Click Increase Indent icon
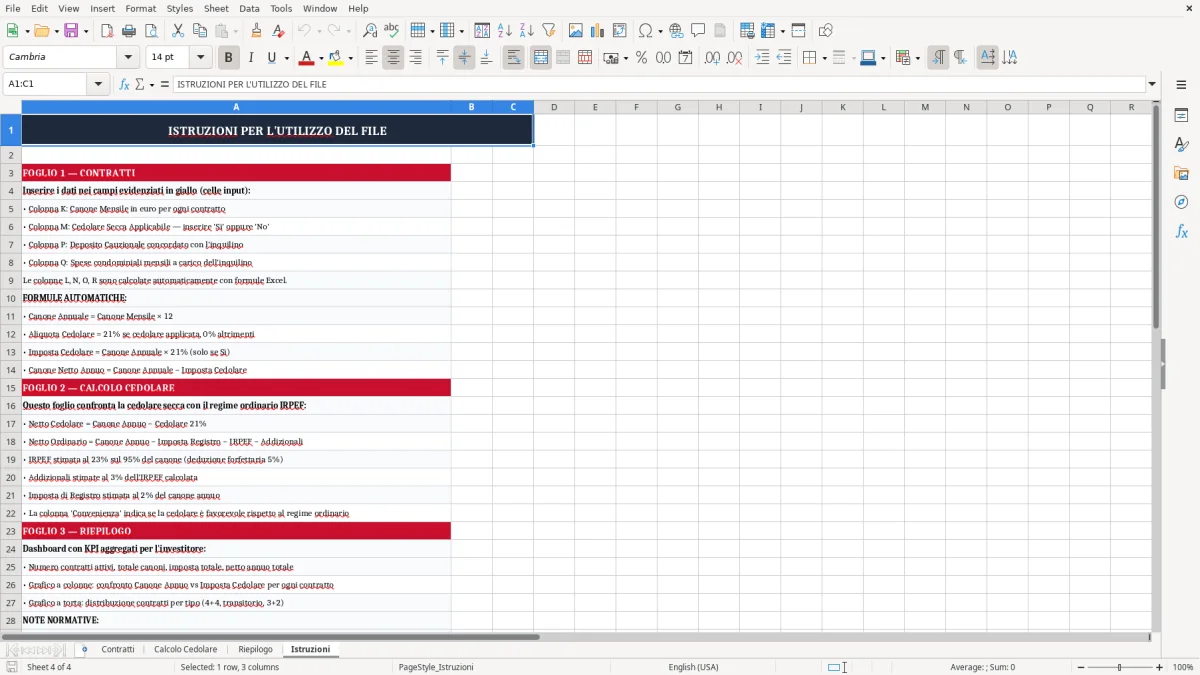The height and width of the screenshot is (675, 1200). (762, 58)
